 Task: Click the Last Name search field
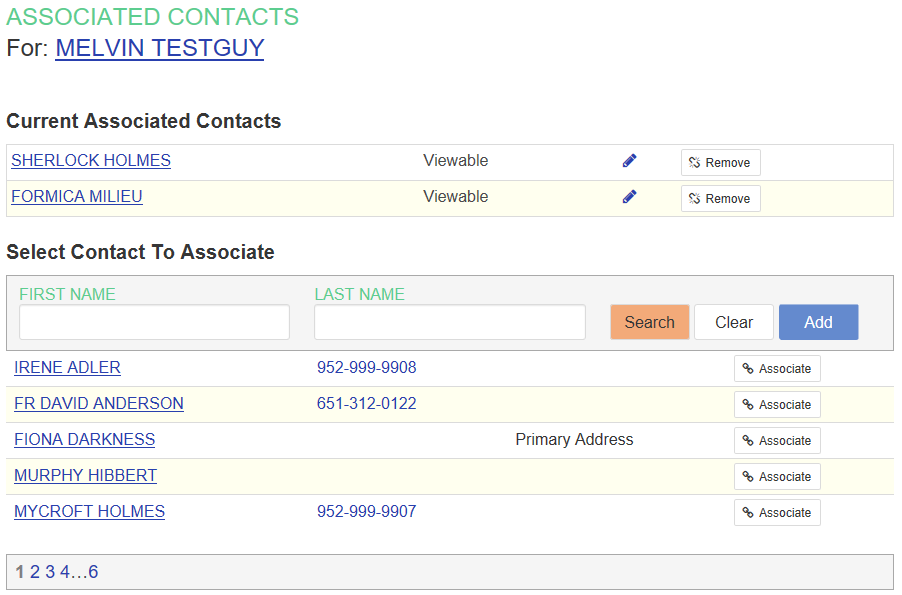[x=449, y=322]
